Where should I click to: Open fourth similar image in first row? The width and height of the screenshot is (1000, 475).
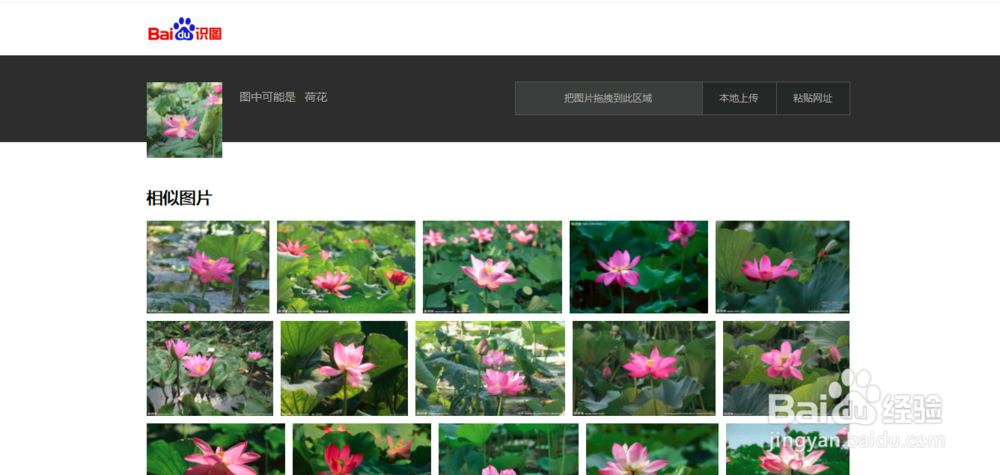tap(638, 267)
